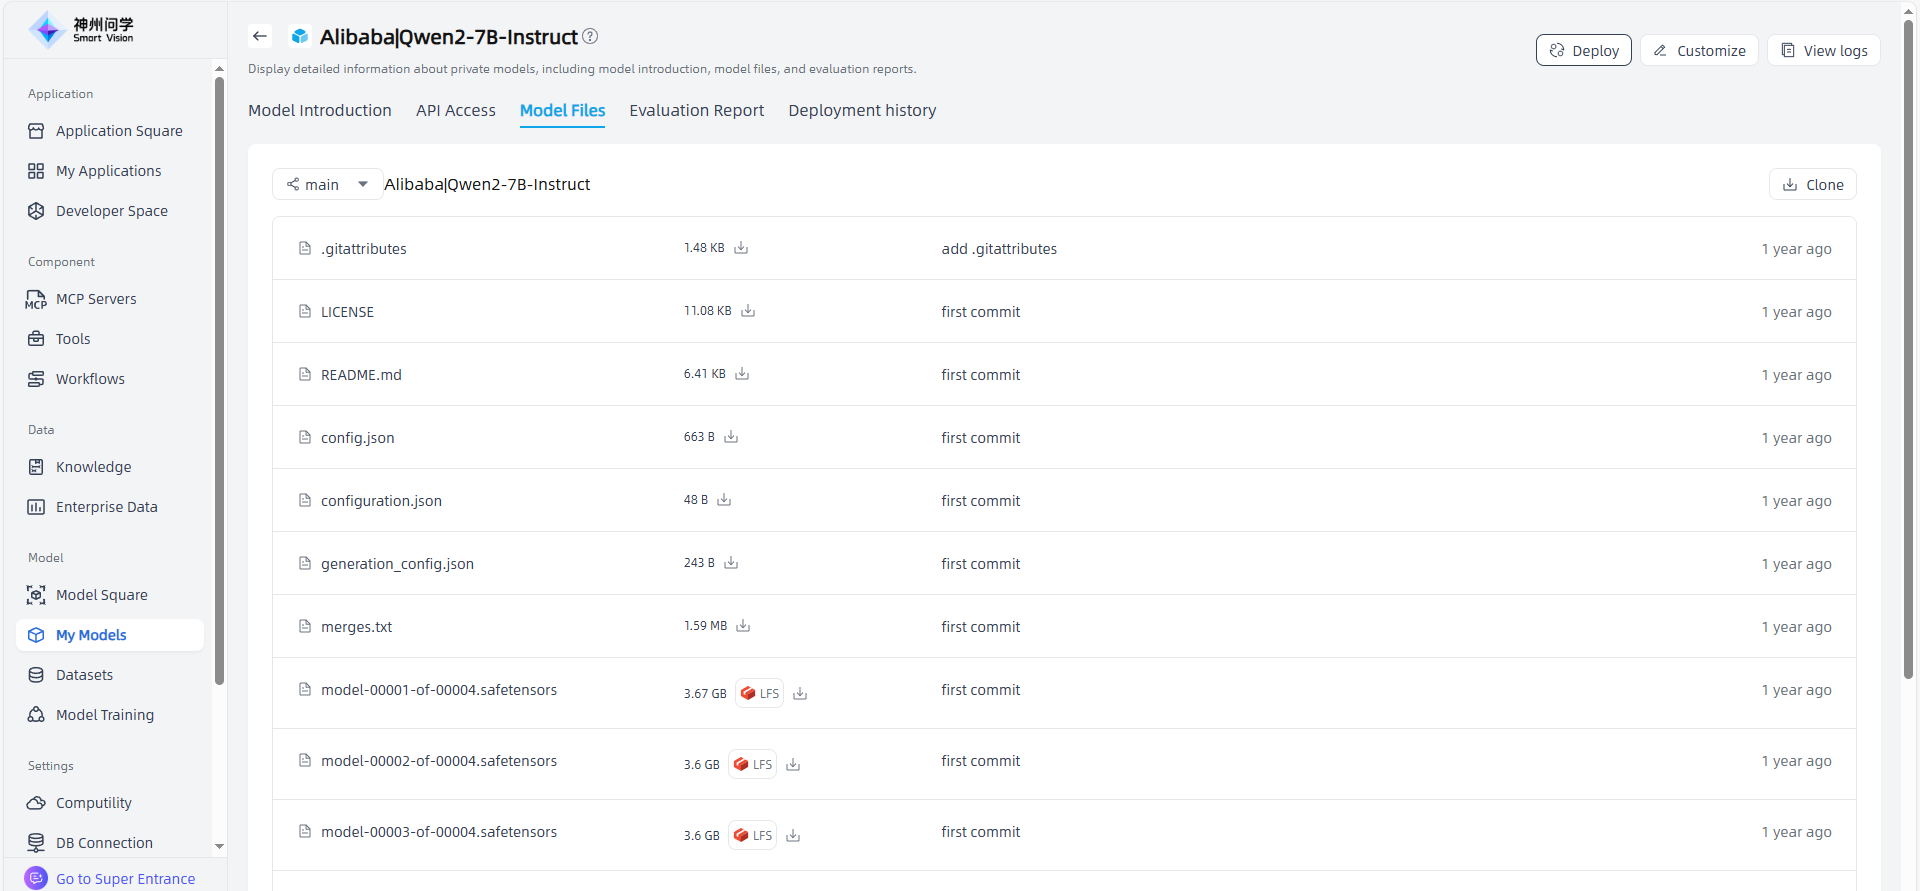The height and width of the screenshot is (891, 1920).
Task: Click the Clone button
Action: [1812, 185]
